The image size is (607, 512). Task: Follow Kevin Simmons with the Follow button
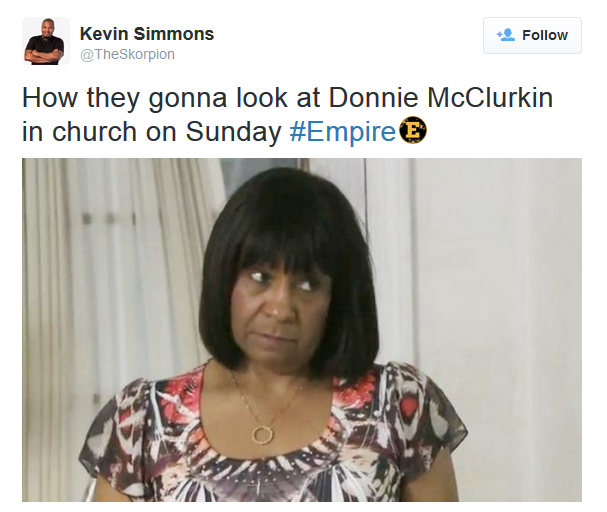pos(532,35)
